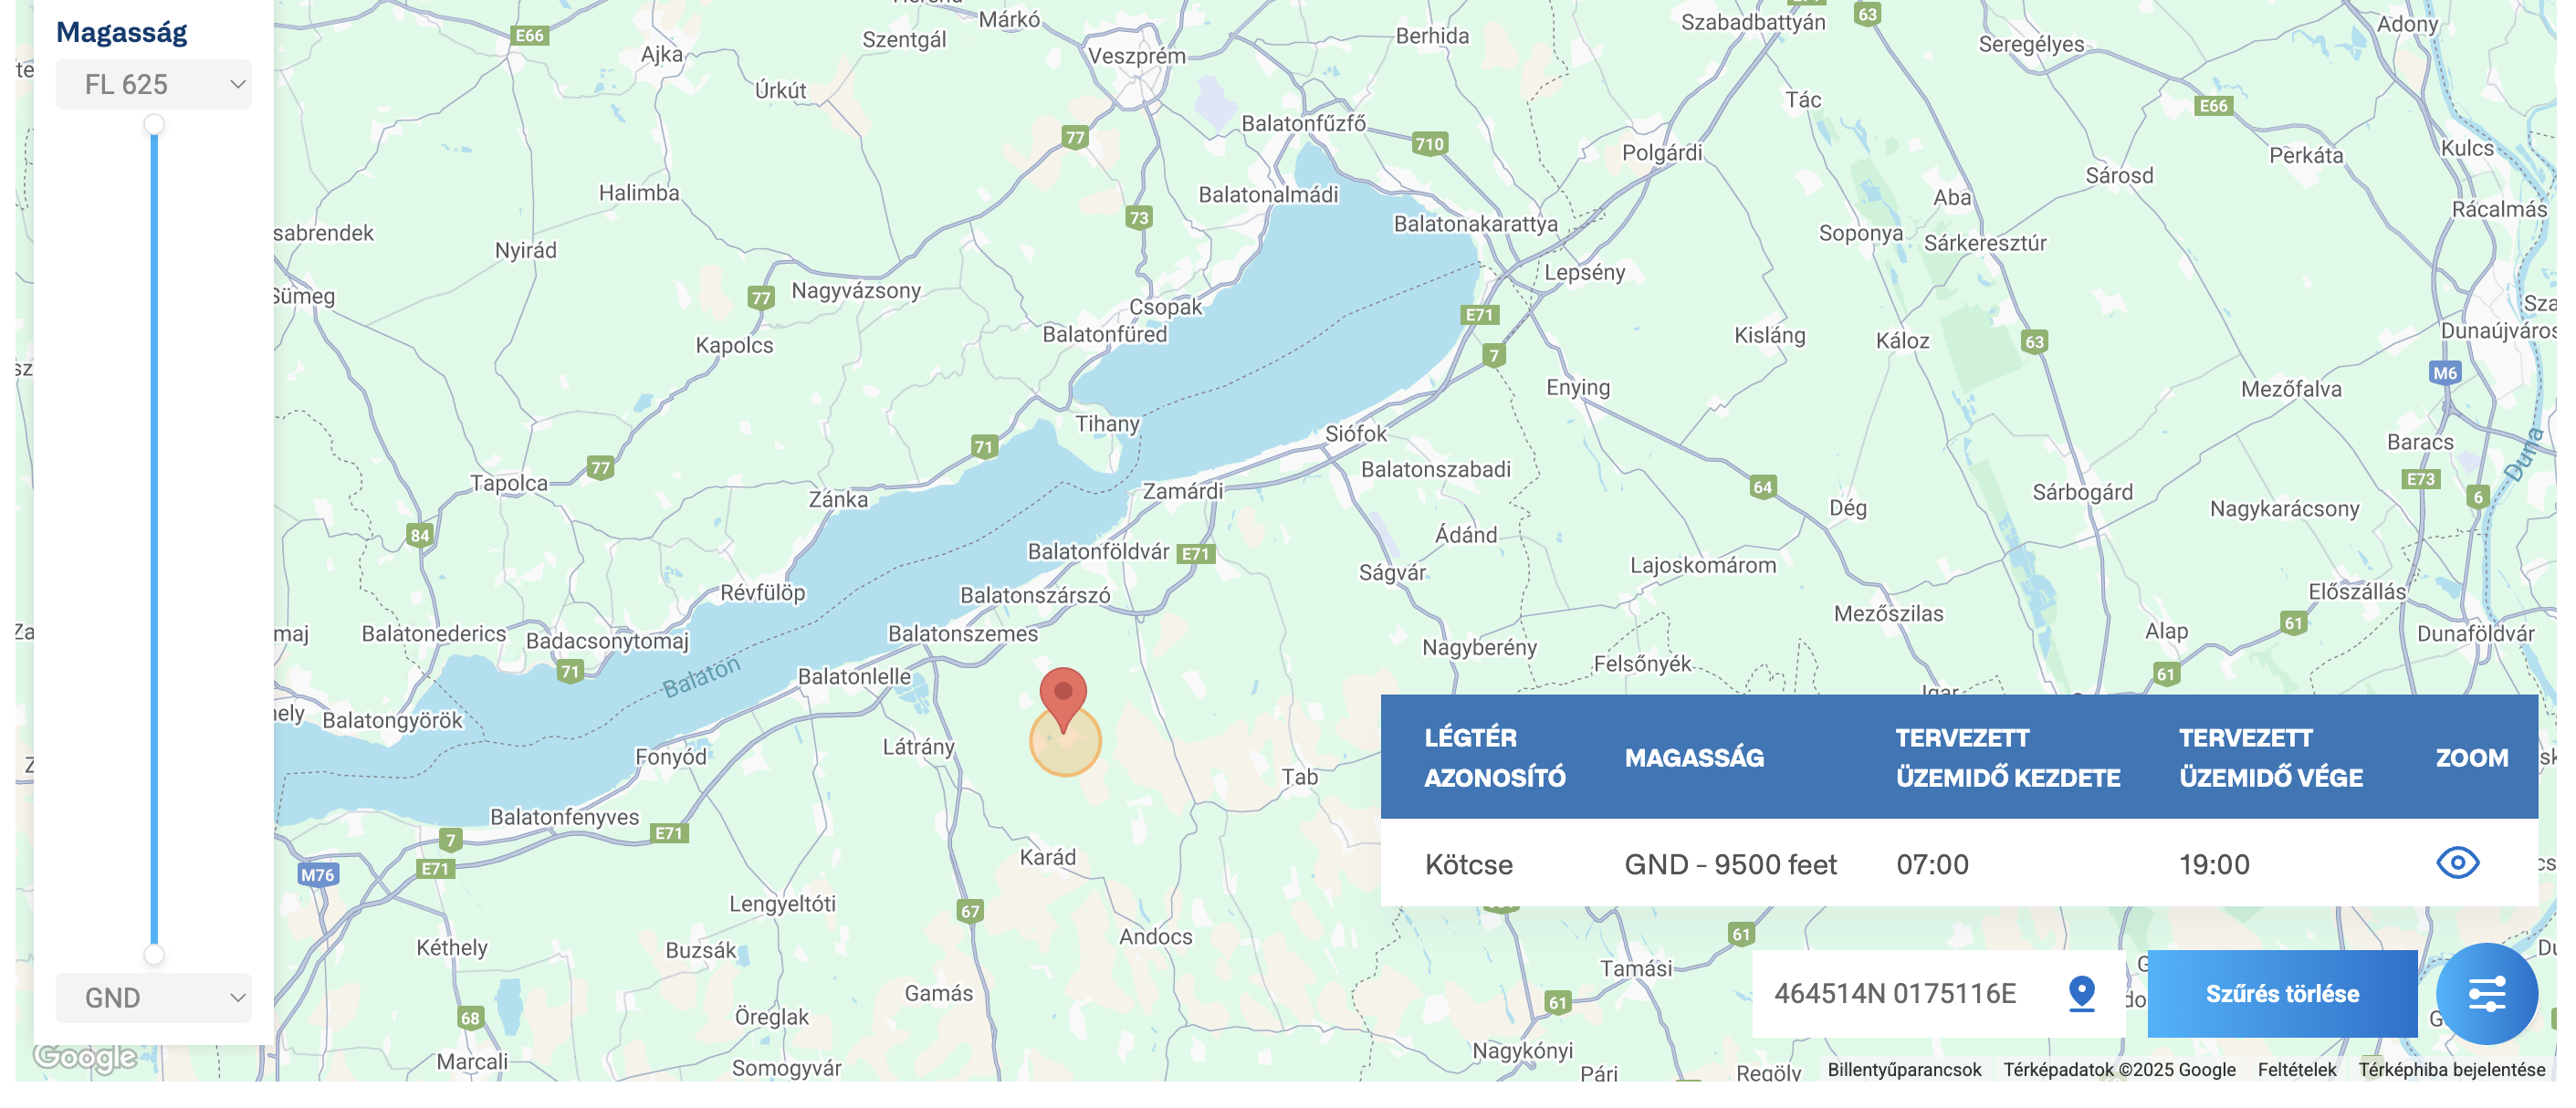Toggle the eye zoom icon for Kötcse
This screenshot has height=1108, width=2576.
[x=2457, y=863]
